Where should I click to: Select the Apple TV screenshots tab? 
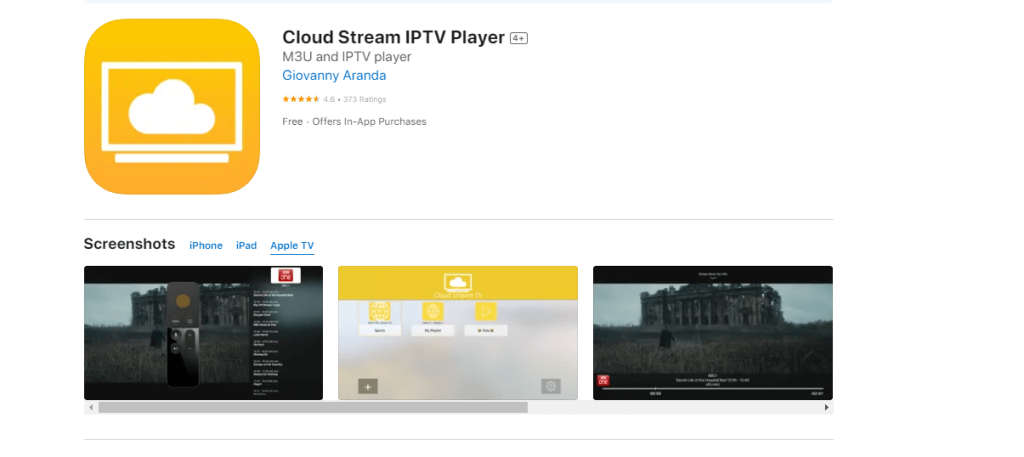[292, 245]
